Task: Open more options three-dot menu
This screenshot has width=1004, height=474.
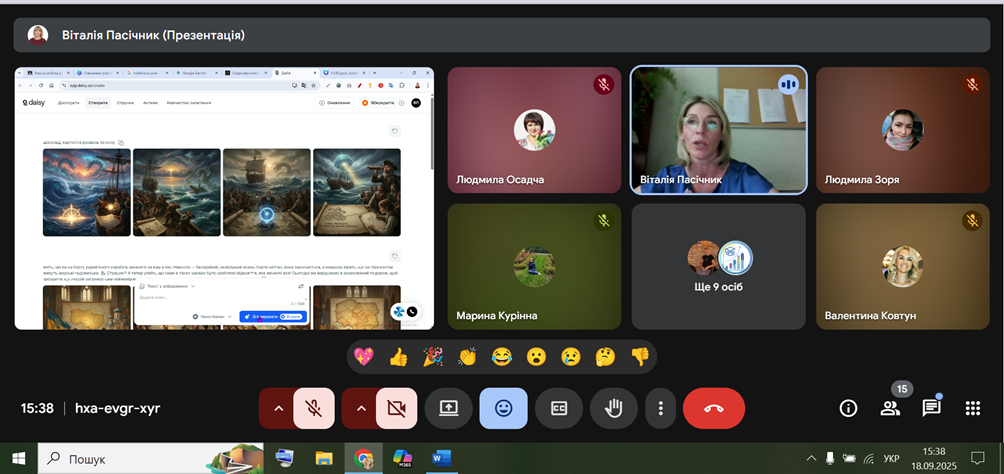Action: click(x=660, y=408)
